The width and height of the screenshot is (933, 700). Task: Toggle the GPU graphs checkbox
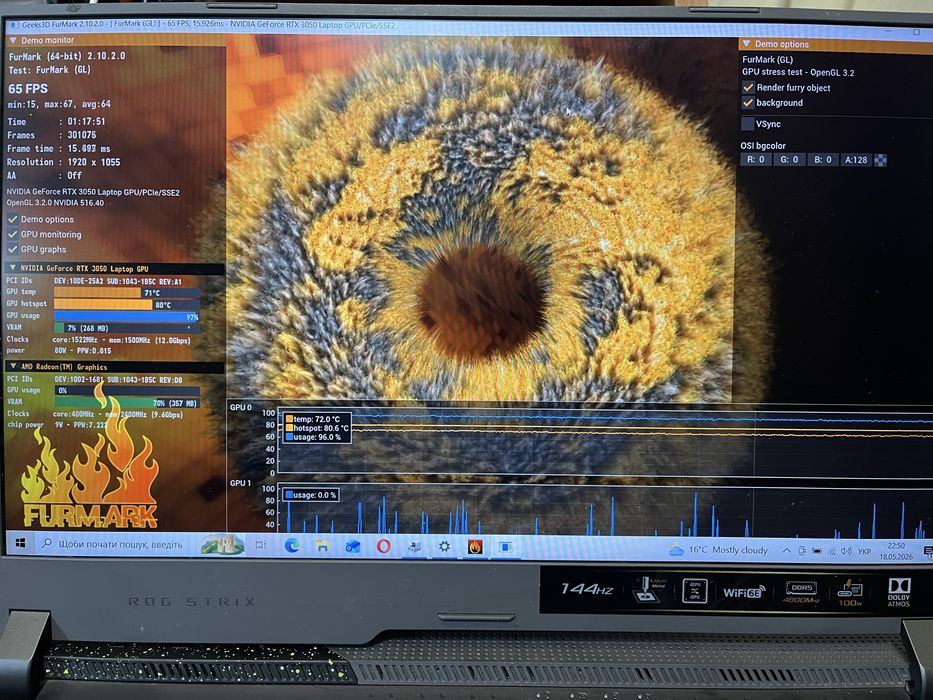click(x=12, y=249)
